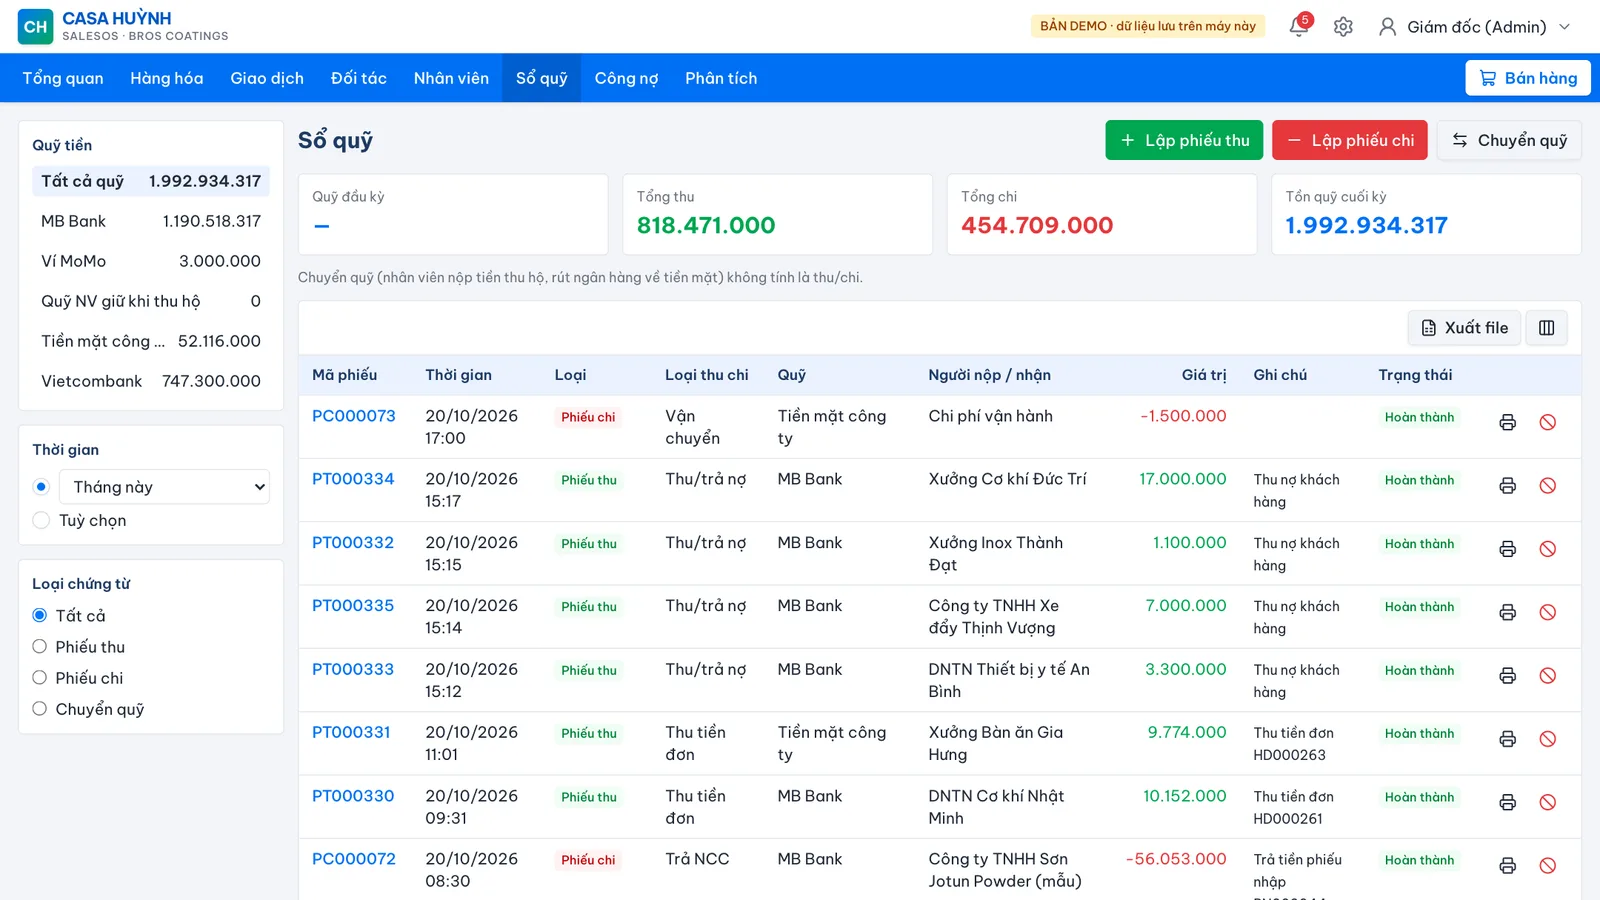The width and height of the screenshot is (1600, 900).
Task: Select Vietcombank fund in sidebar
Action: 151,381
